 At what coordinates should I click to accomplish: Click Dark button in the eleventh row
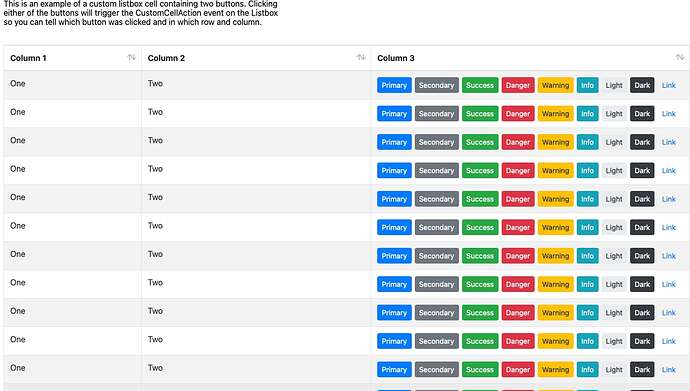tap(642, 370)
